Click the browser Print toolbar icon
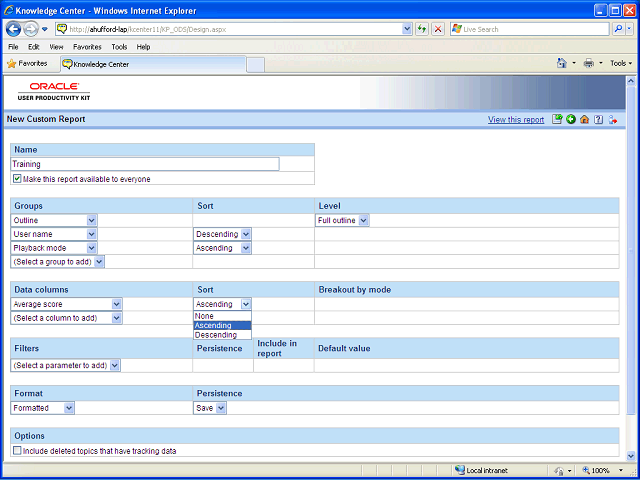This screenshot has height=480, width=640. coord(589,63)
